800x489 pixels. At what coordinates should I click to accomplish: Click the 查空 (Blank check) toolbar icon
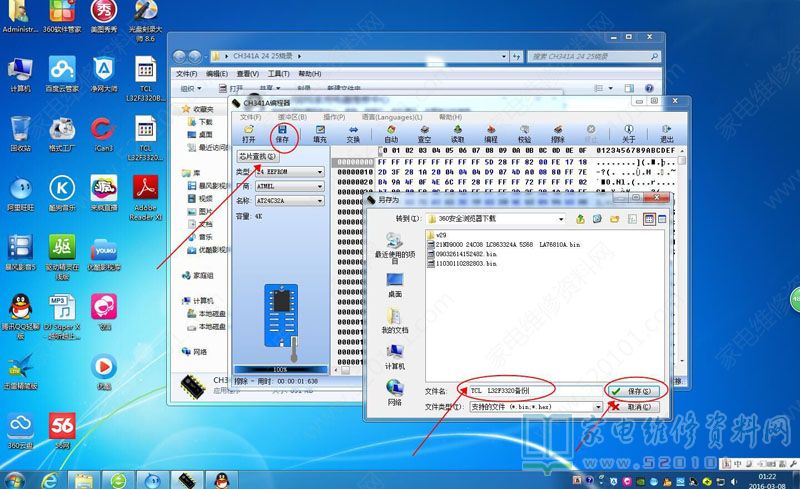pyautogui.click(x=424, y=134)
